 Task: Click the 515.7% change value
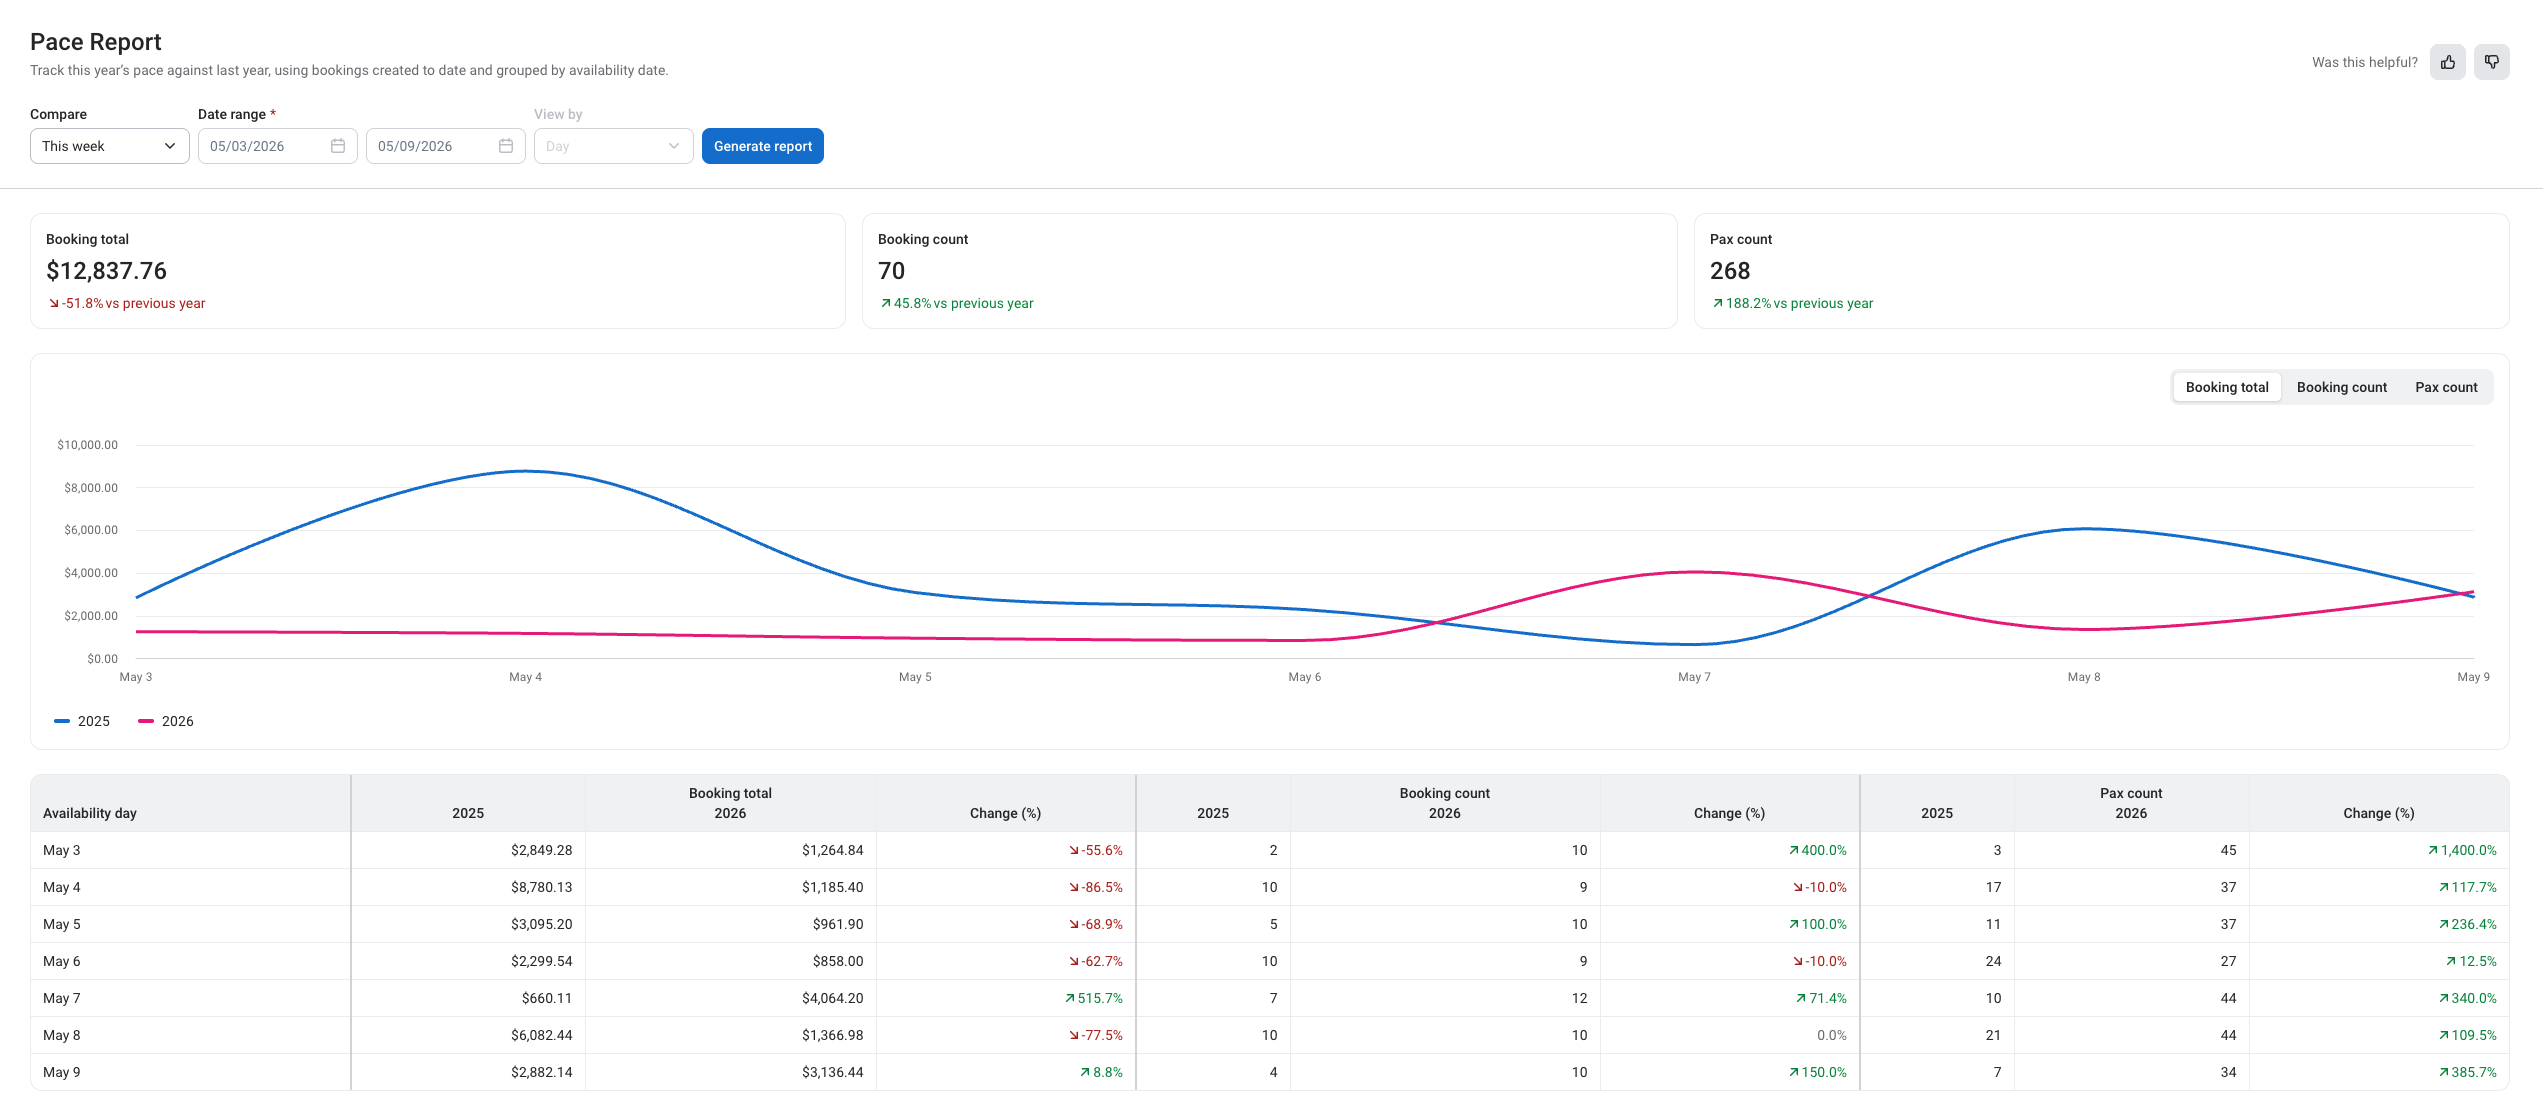tap(1094, 998)
